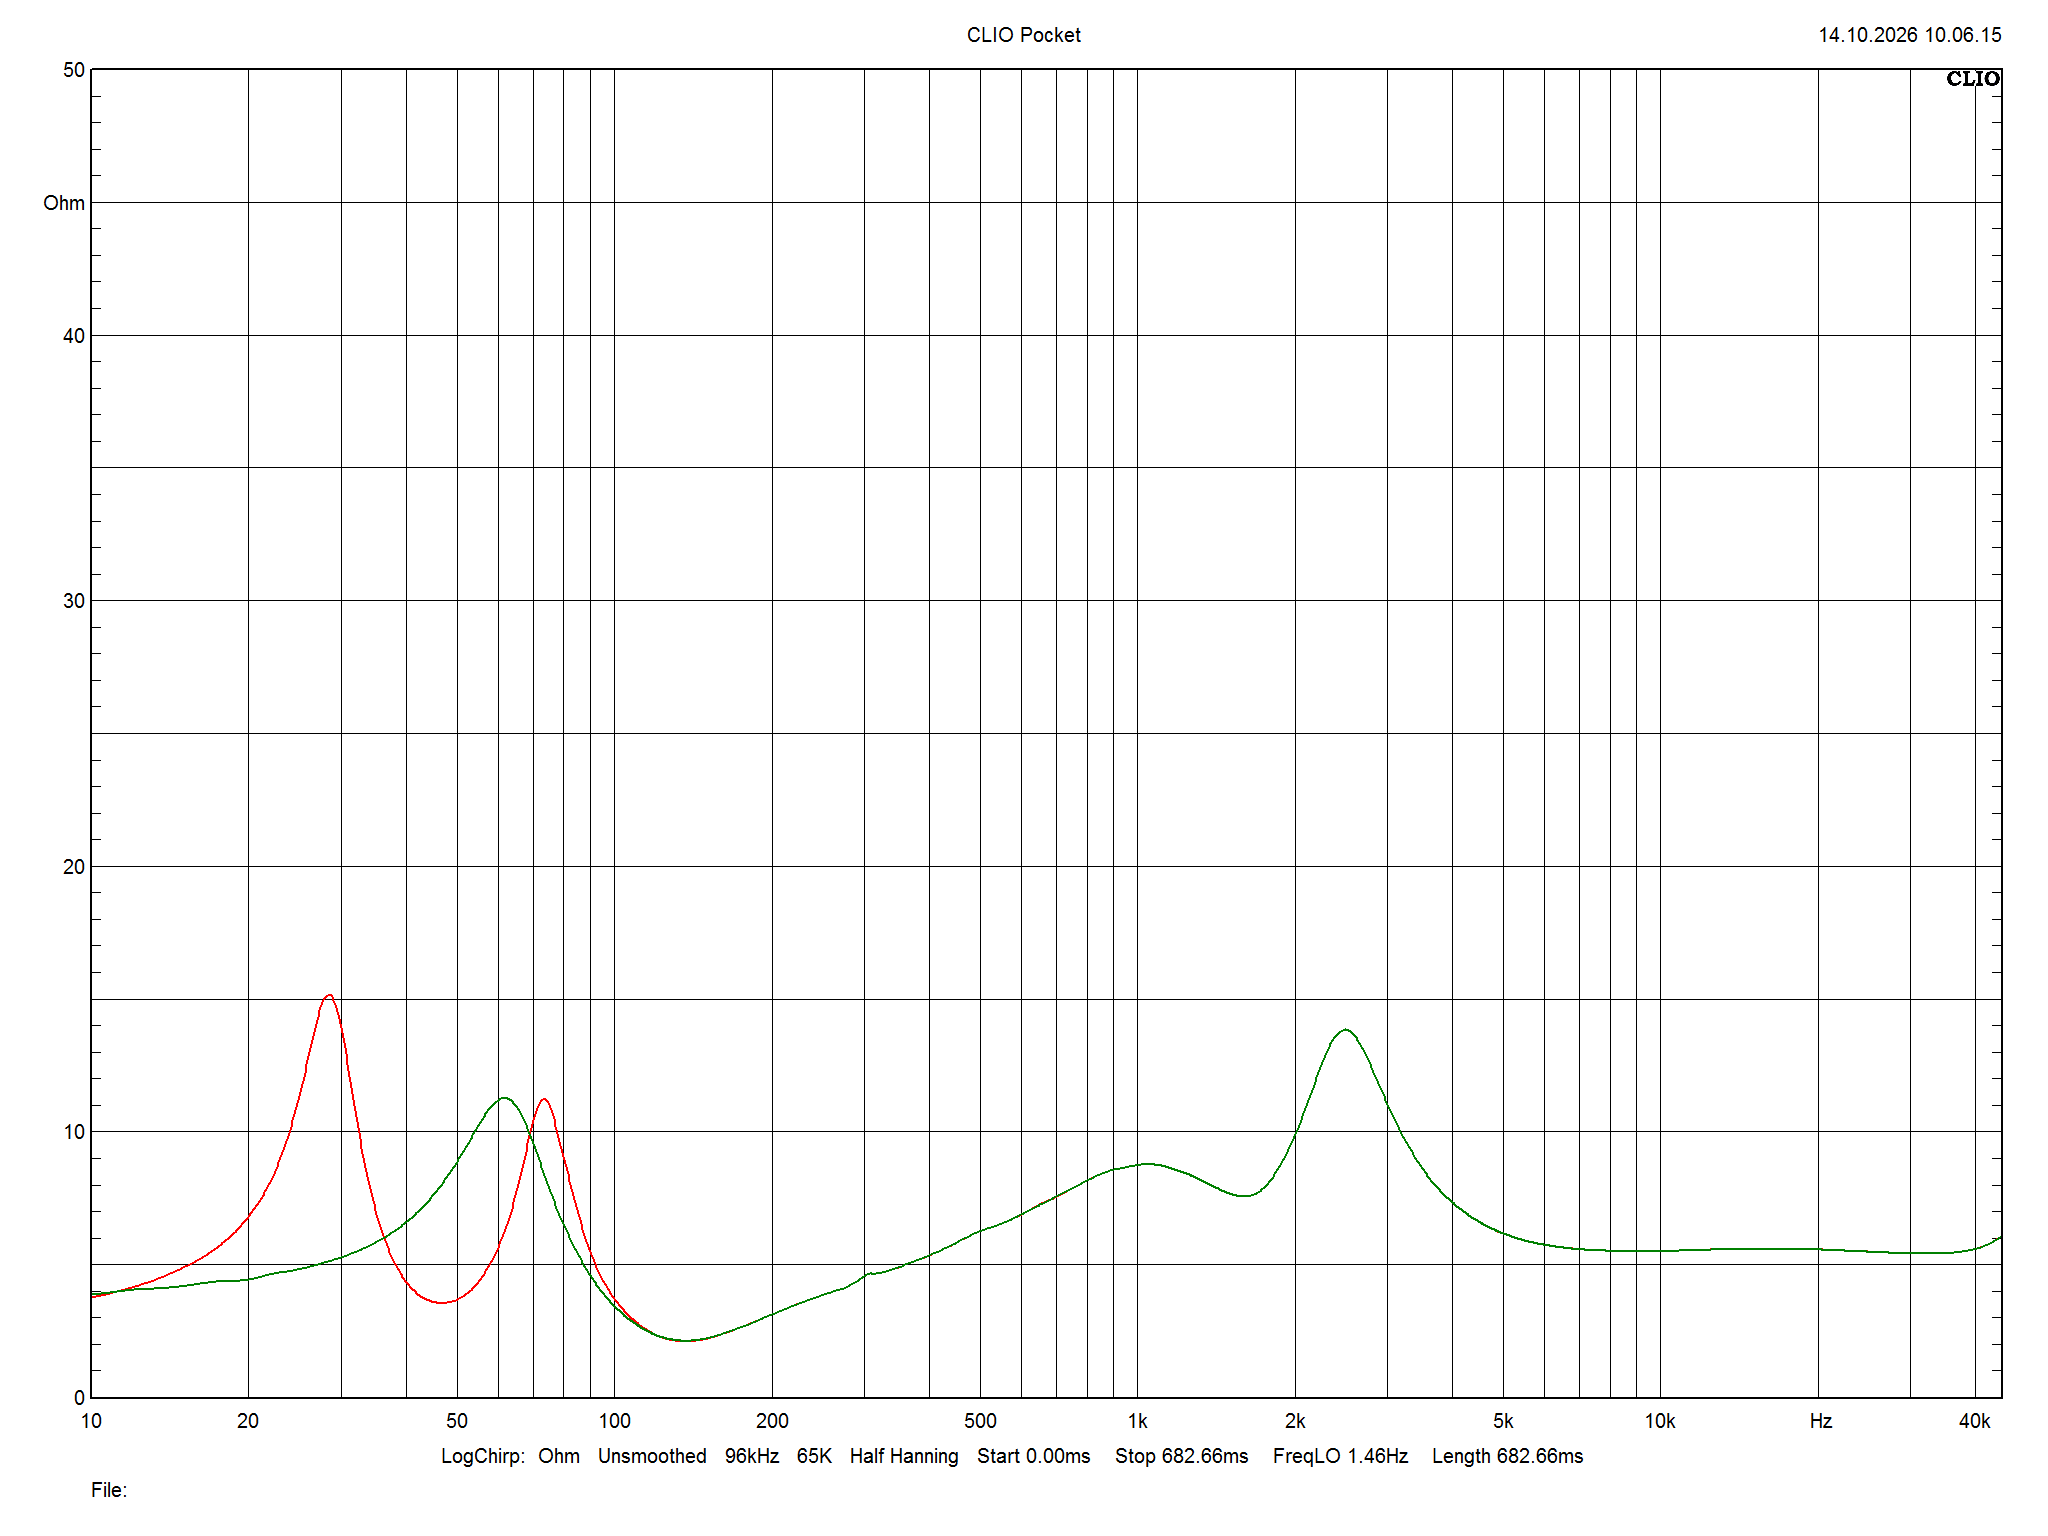Click the 40k frequency axis label

[x=1974, y=1421]
